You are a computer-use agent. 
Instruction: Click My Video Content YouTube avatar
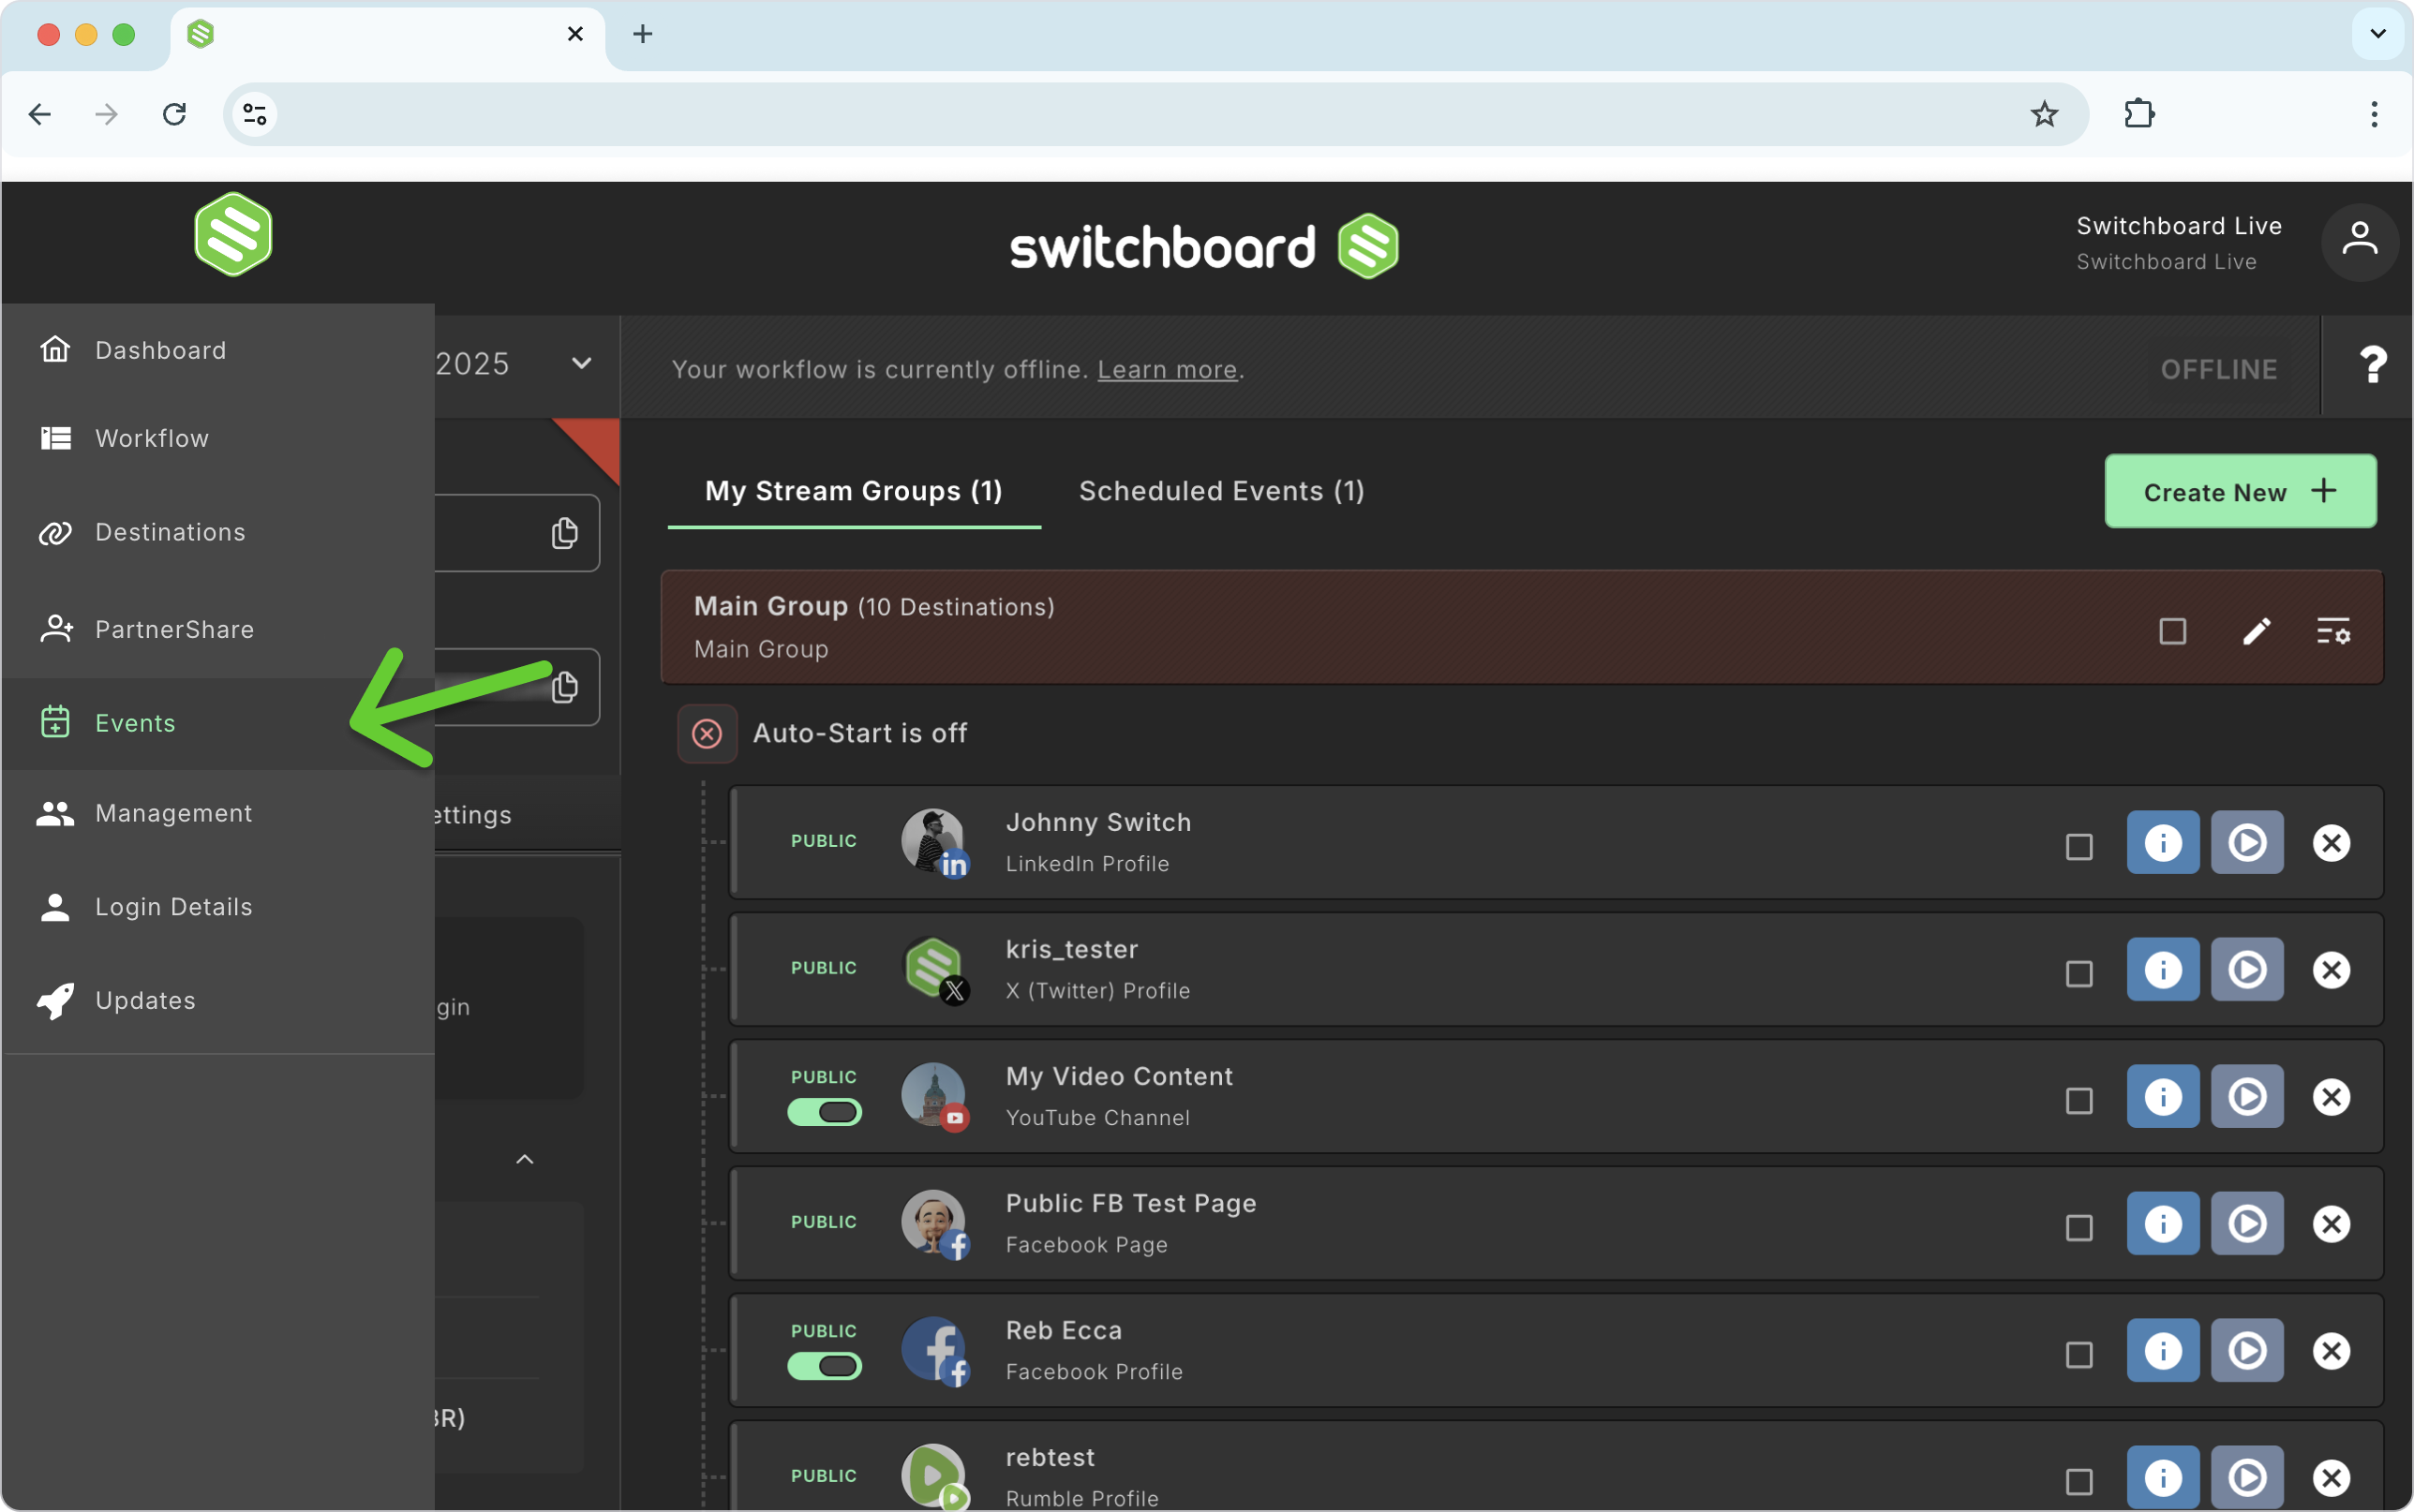pyautogui.click(x=934, y=1096)
